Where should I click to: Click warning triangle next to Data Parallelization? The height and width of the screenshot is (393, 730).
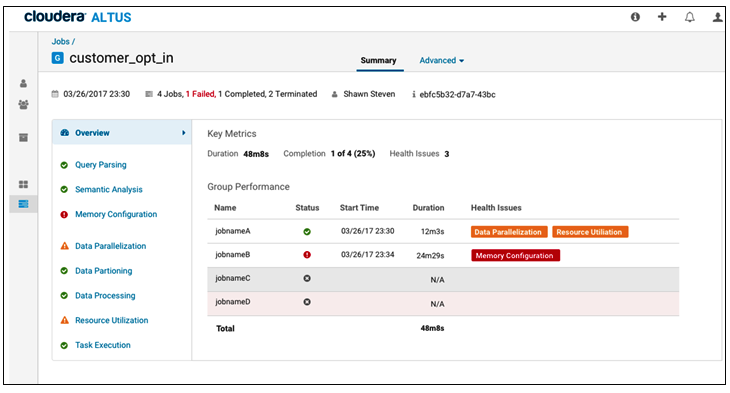tap(65, 246)
